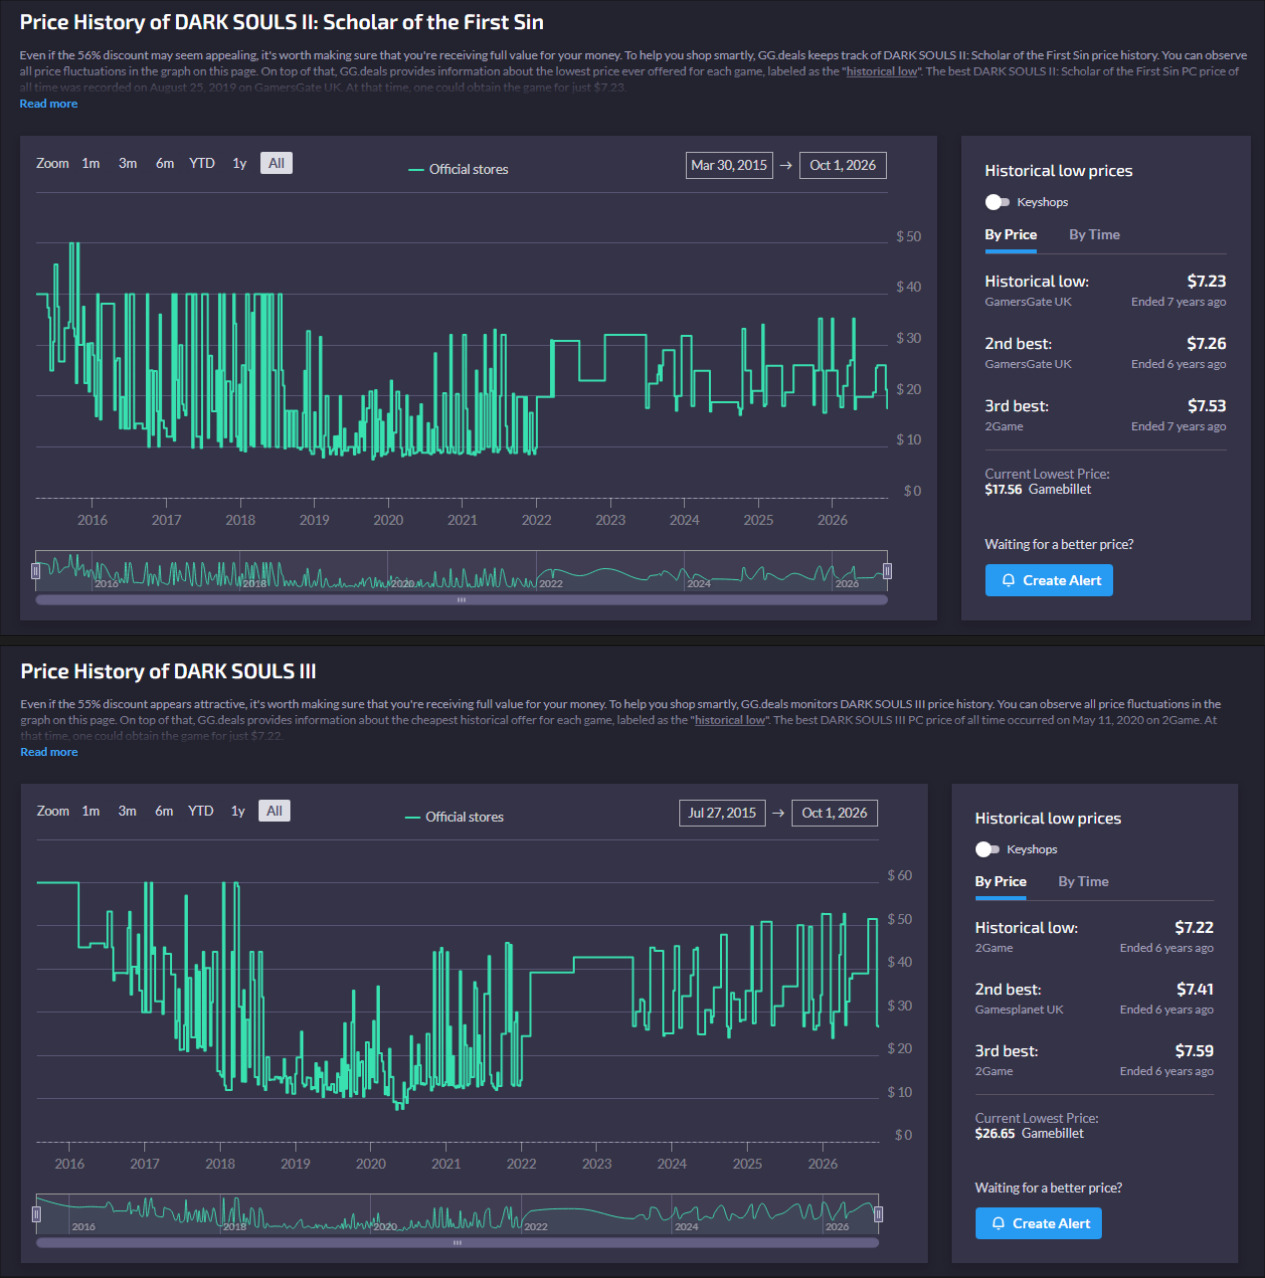Grab left navigator handle on Dark Souls III chart
The image size is (1265, 1278).
(36, 1214)
